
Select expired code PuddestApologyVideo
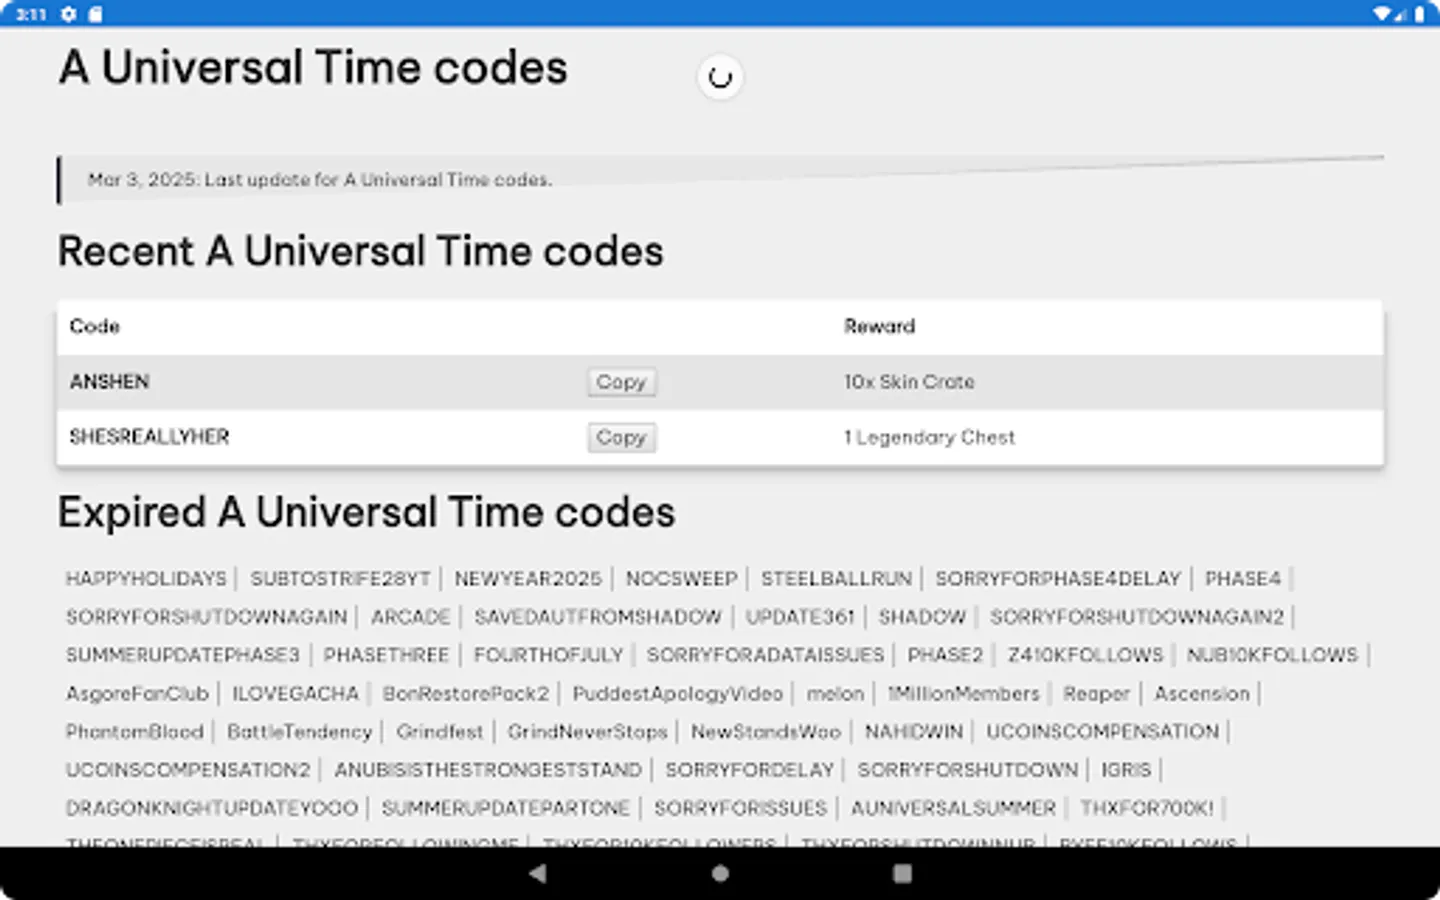(678, 693)
